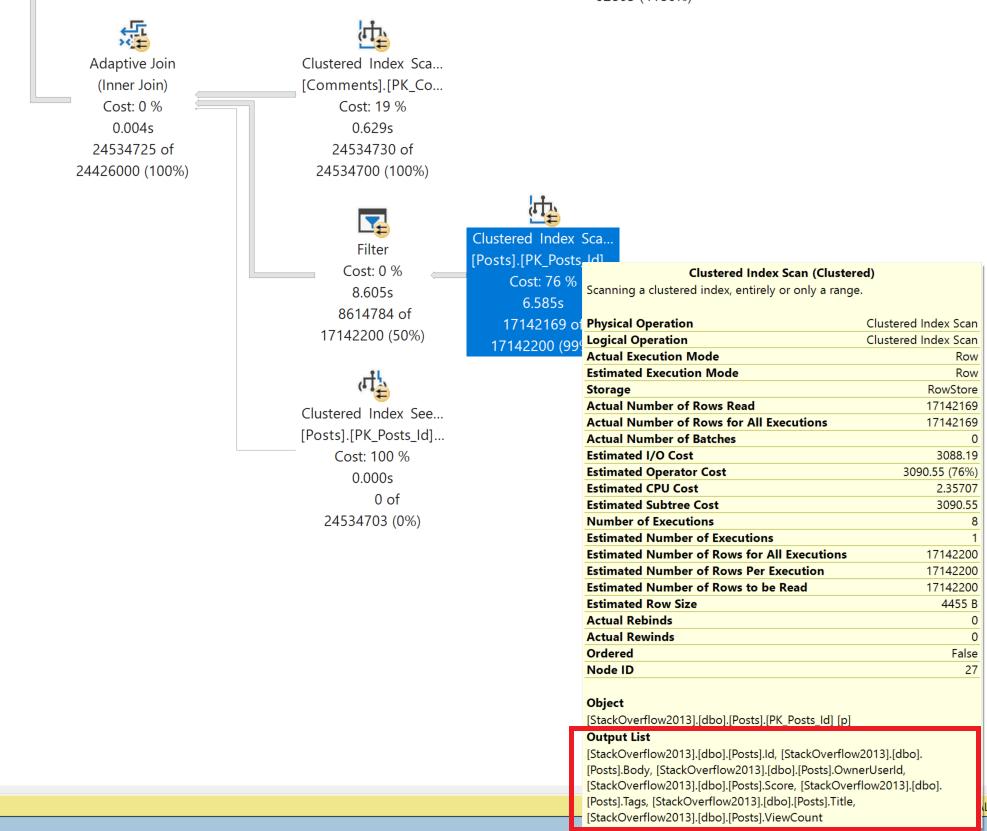Click the Adaptive Join operator icon
987x831 pixels.
point(132,34)
